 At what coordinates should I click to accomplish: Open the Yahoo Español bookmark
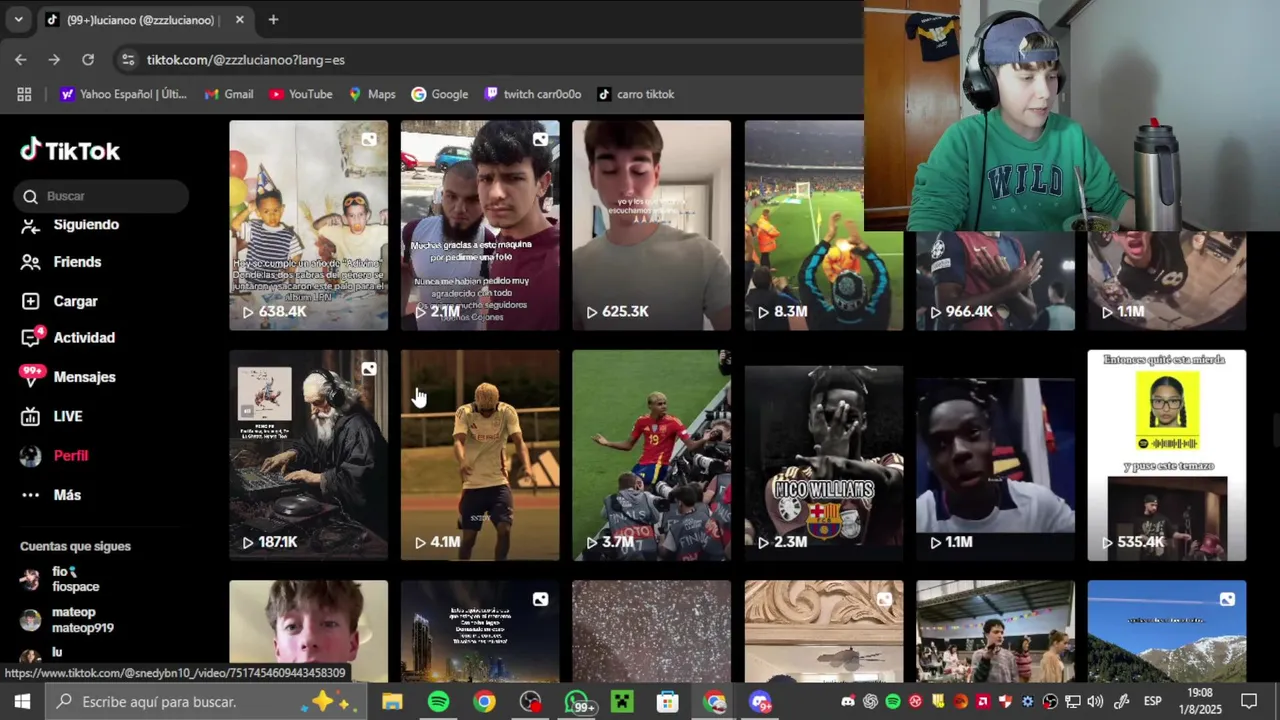124,94
